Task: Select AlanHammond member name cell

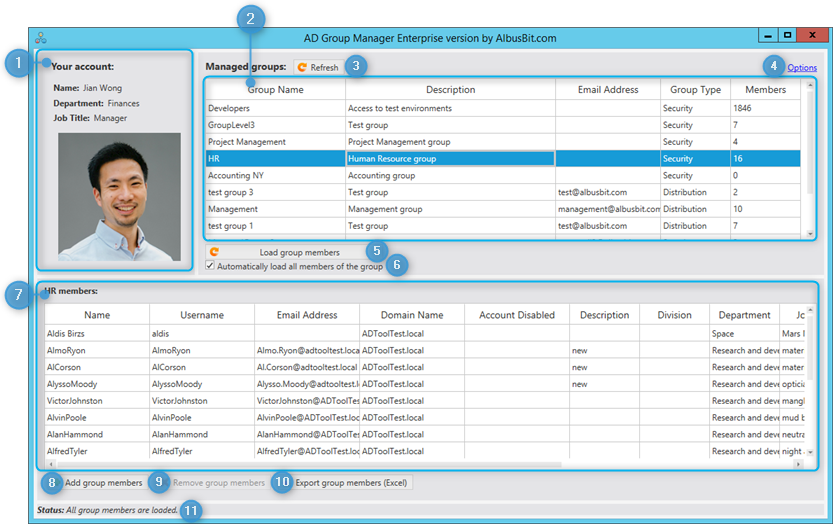Action: 97,434
